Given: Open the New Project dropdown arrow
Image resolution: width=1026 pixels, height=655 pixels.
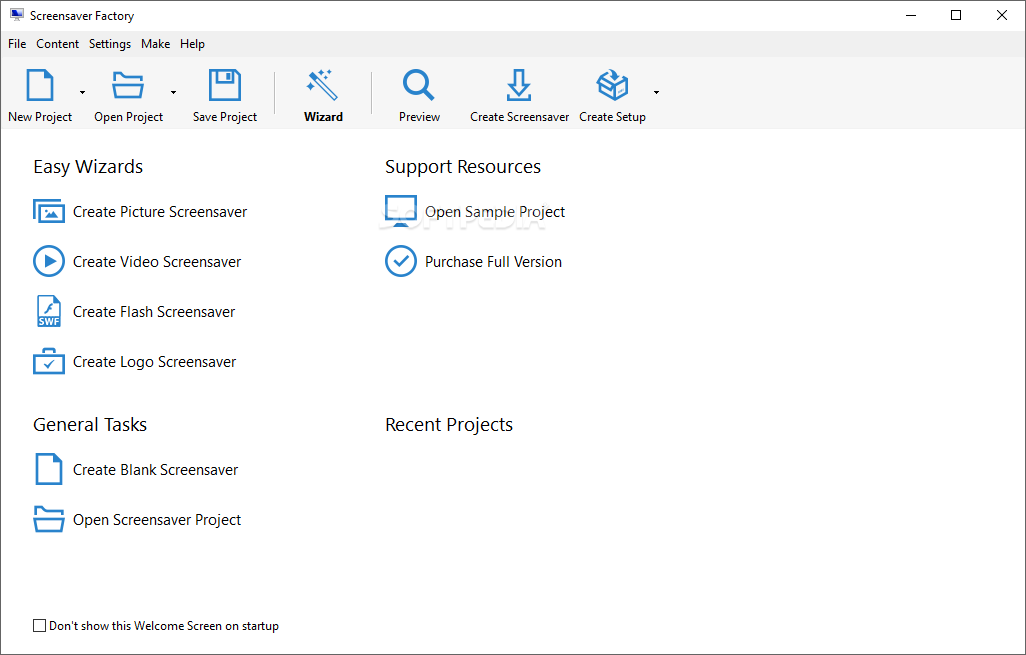Looking at the screenshot, I should pos(82,92).
